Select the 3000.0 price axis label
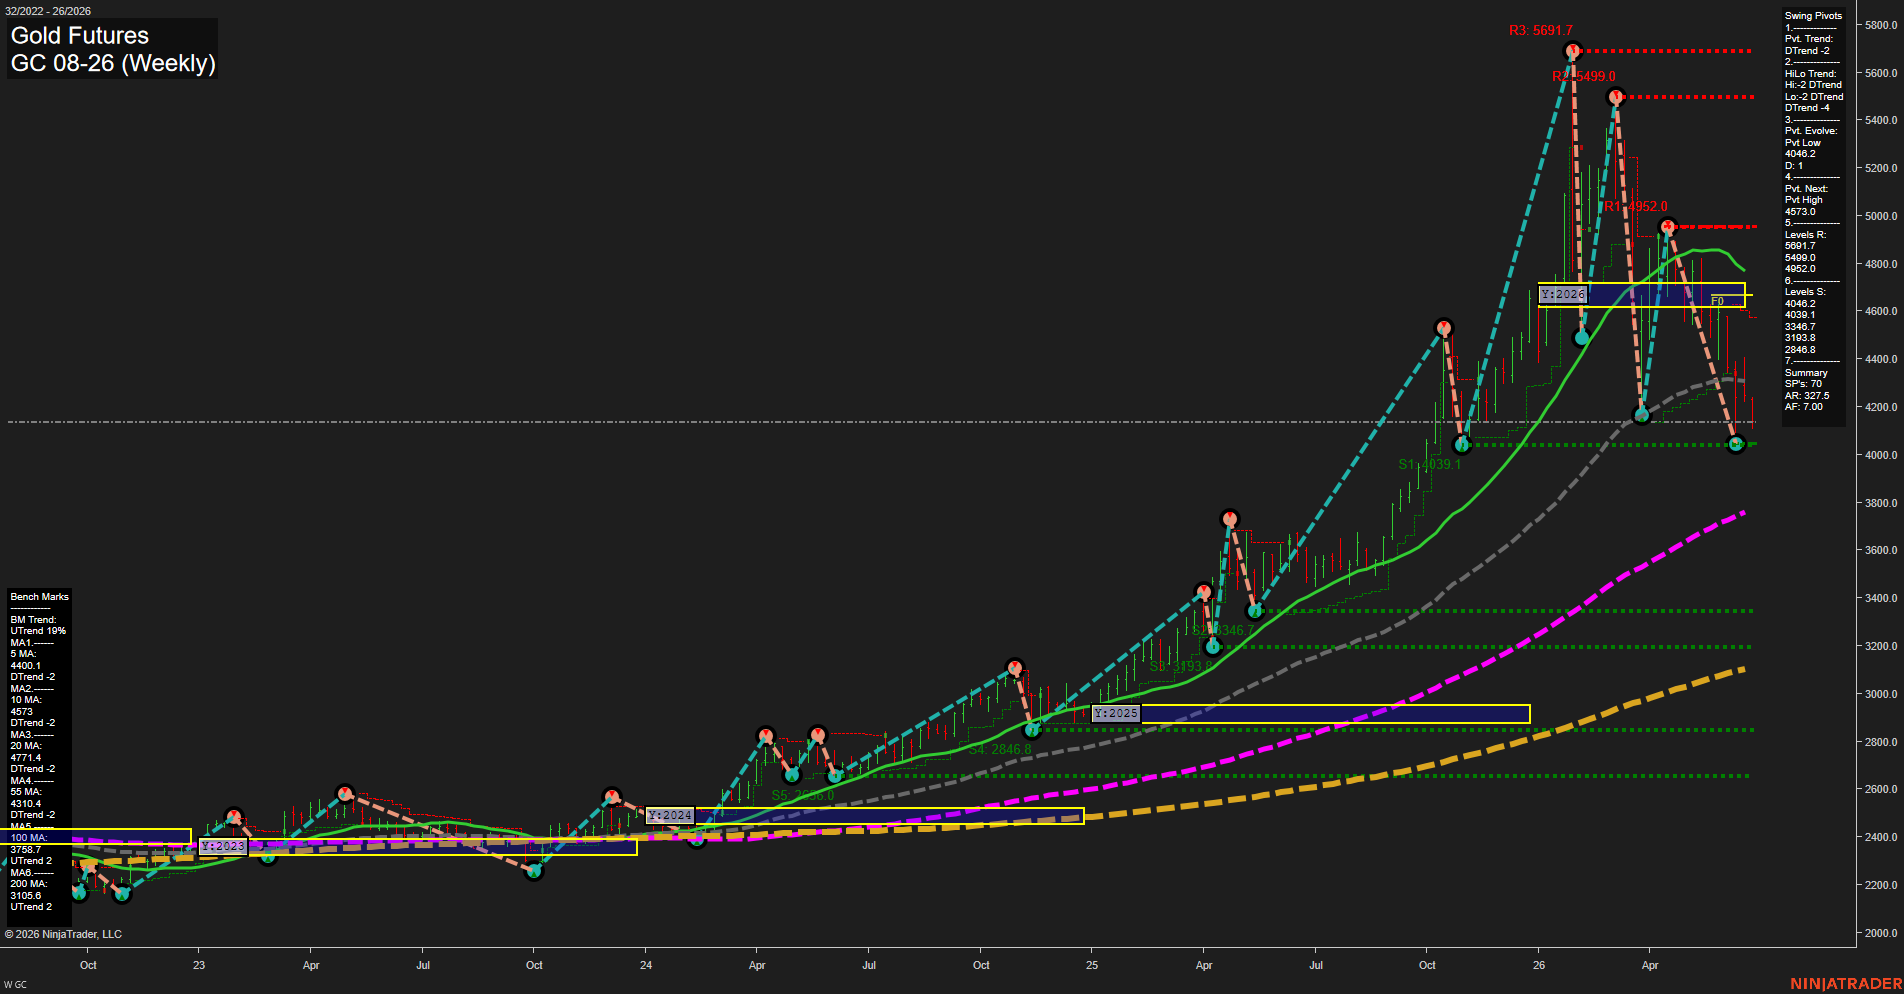 pos(1881,694)
